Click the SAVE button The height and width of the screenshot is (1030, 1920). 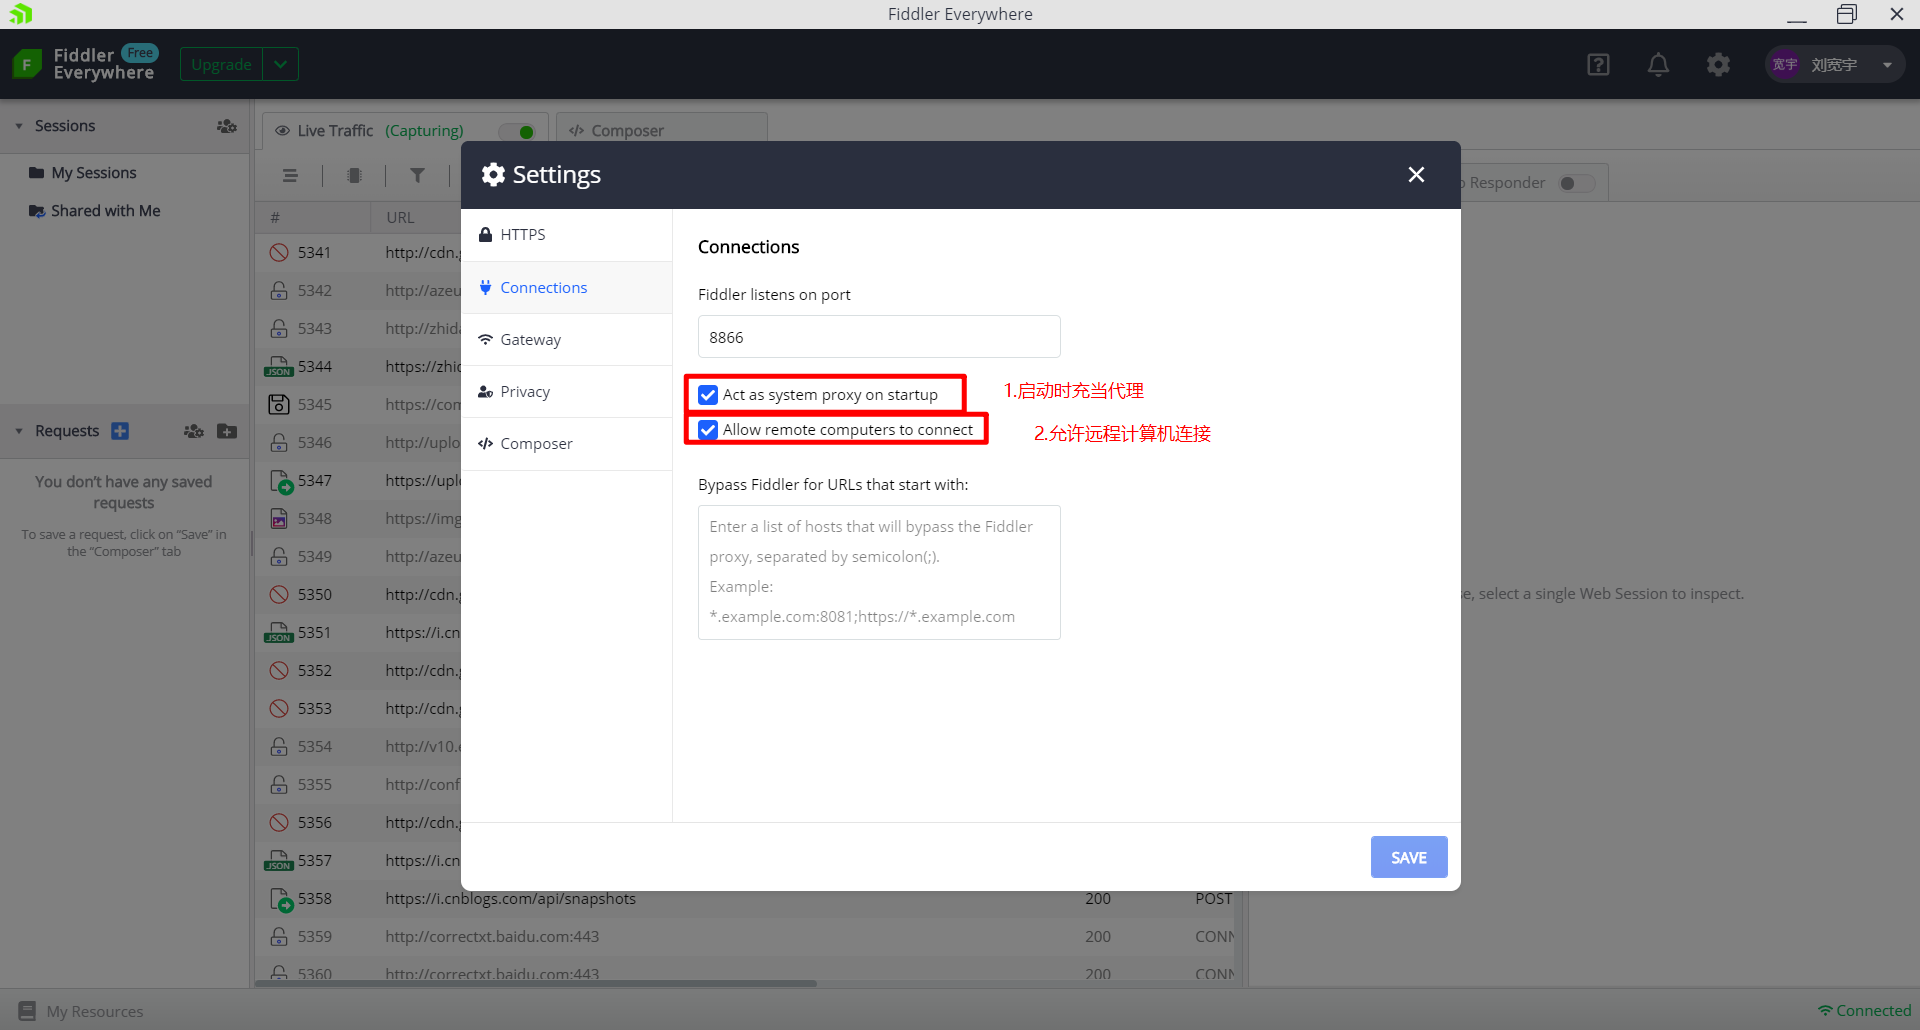click(1409, 857)
